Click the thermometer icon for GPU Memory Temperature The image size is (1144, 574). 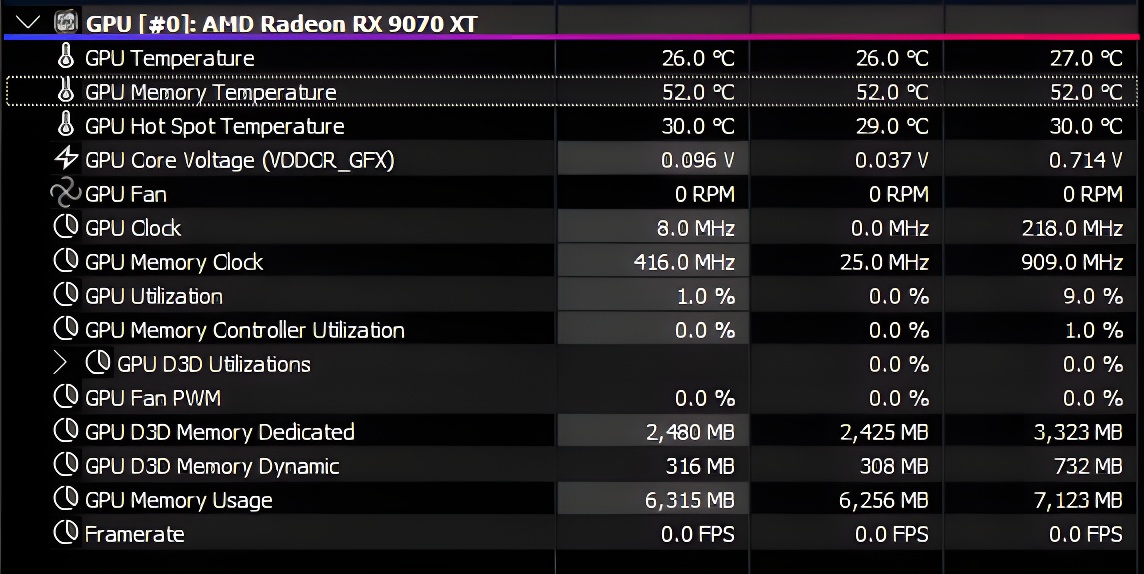(x=66, y=91)
